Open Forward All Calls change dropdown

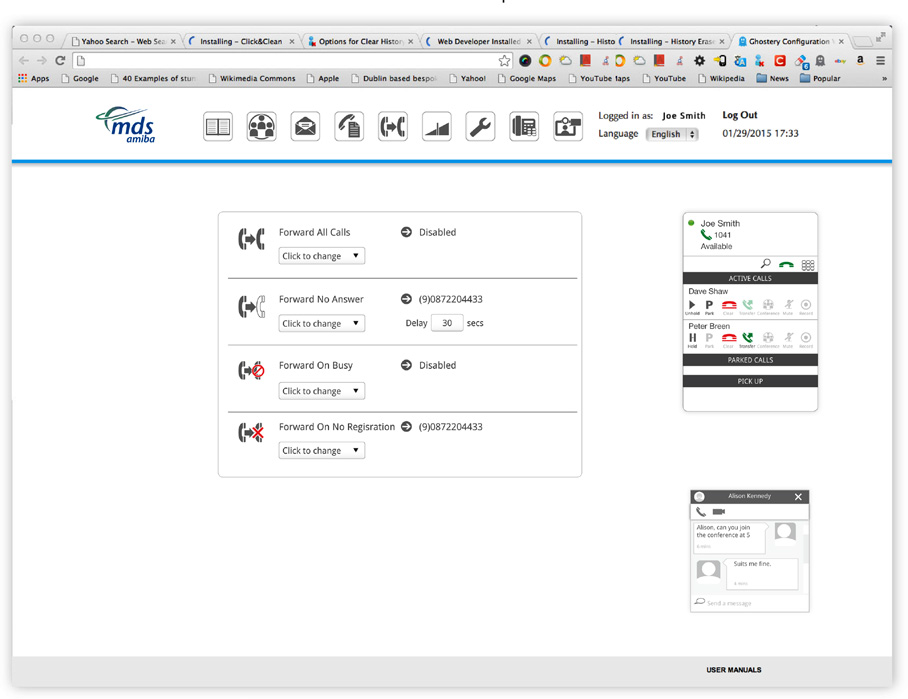[322, 256]
